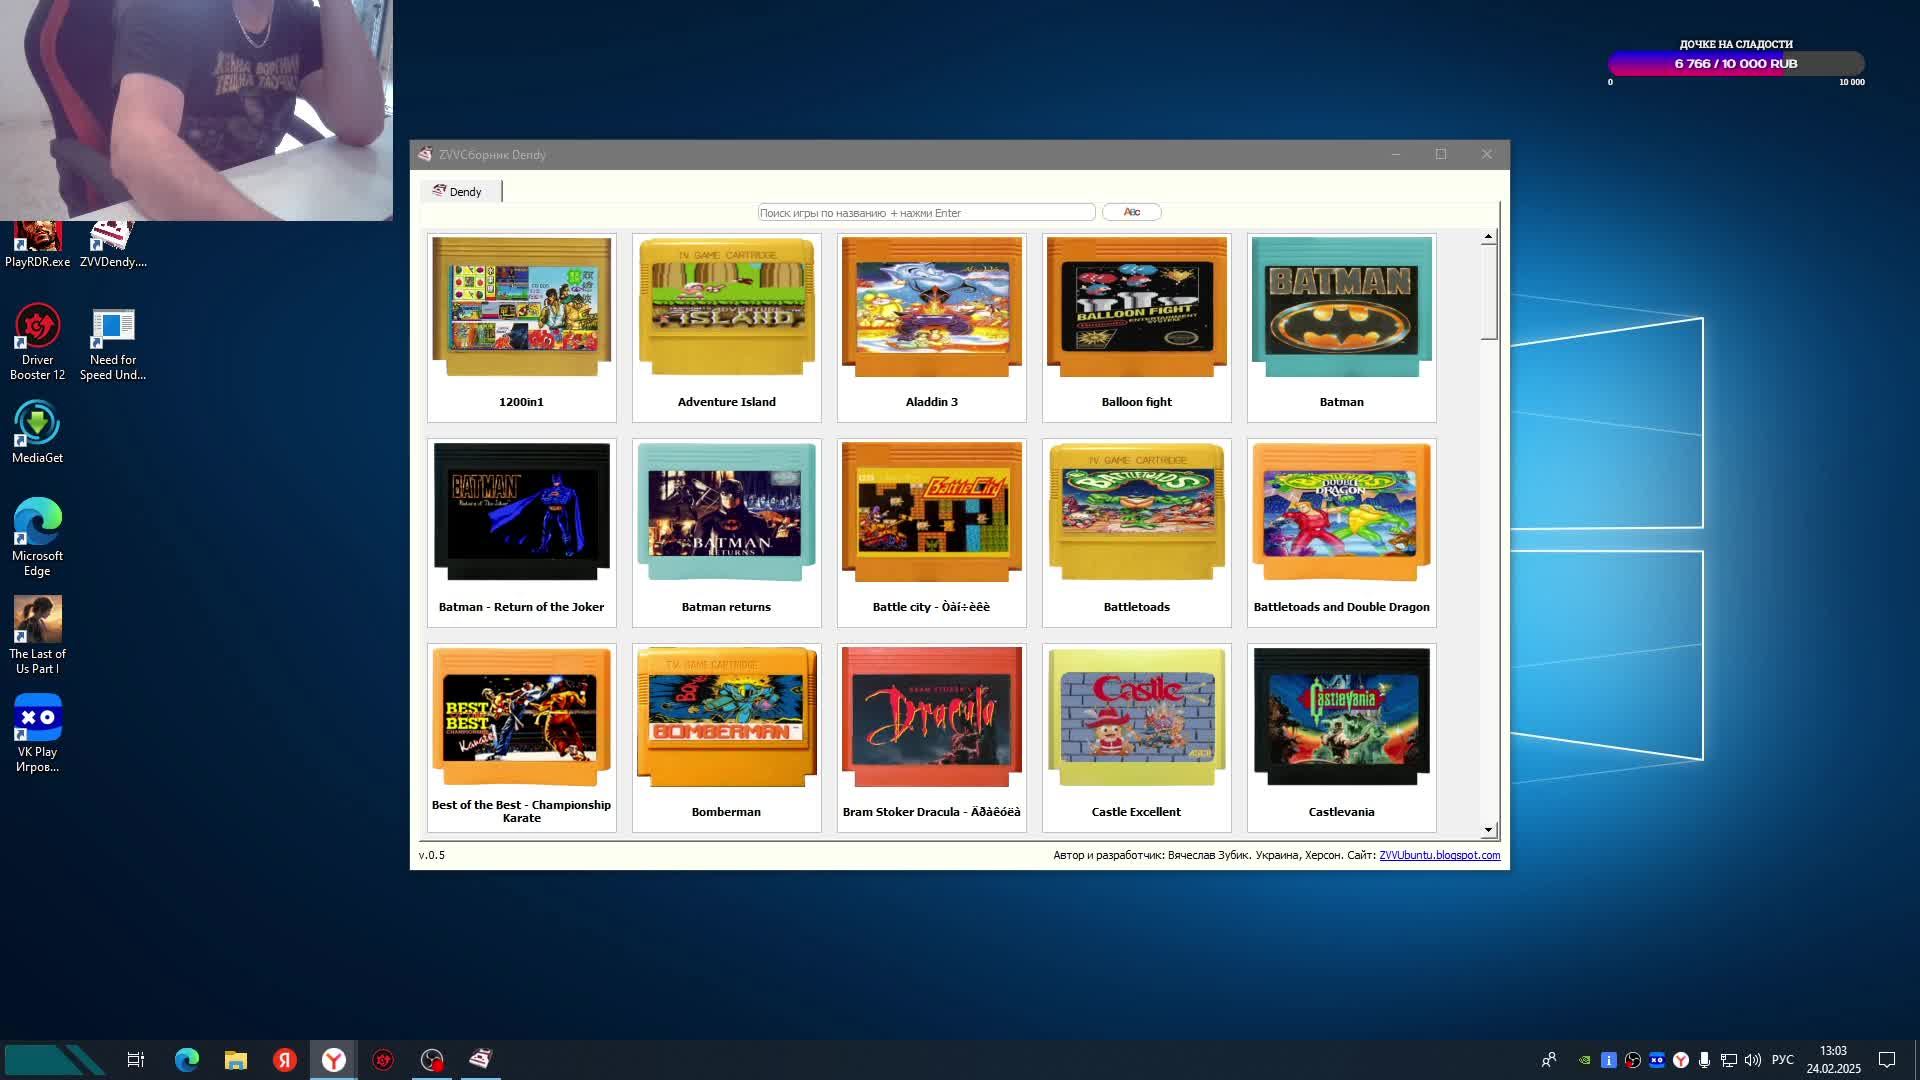This screenshot has width=1920, height=1080.
Task: Open The Last of Us Part I shortcut
Action: click(37, 635)
